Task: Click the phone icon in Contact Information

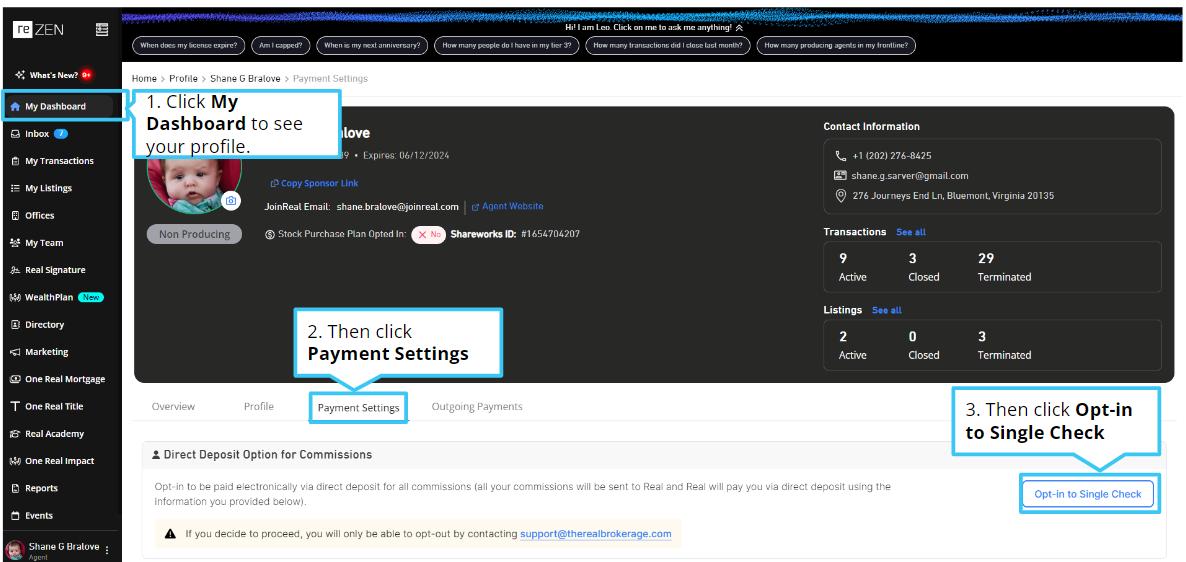Action: point(840,156)
